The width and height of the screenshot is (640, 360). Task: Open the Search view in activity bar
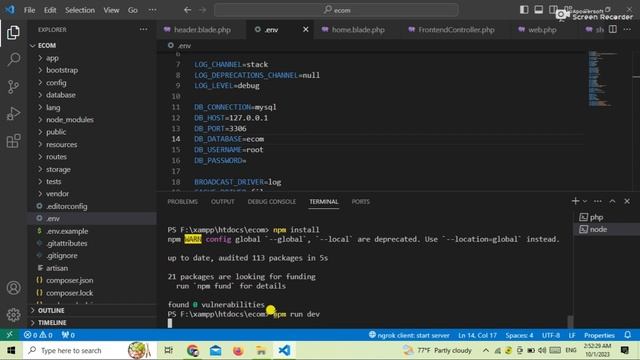(13, 60)
